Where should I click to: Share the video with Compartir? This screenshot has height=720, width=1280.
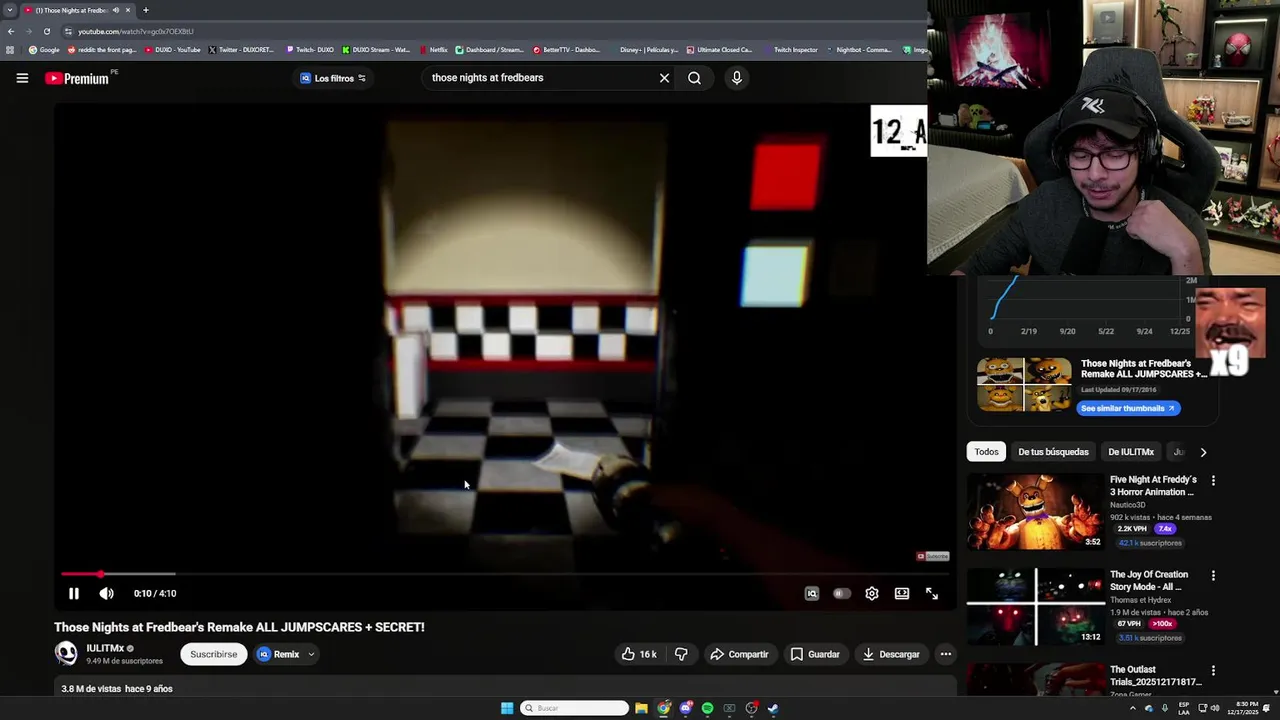pos(738,654)
